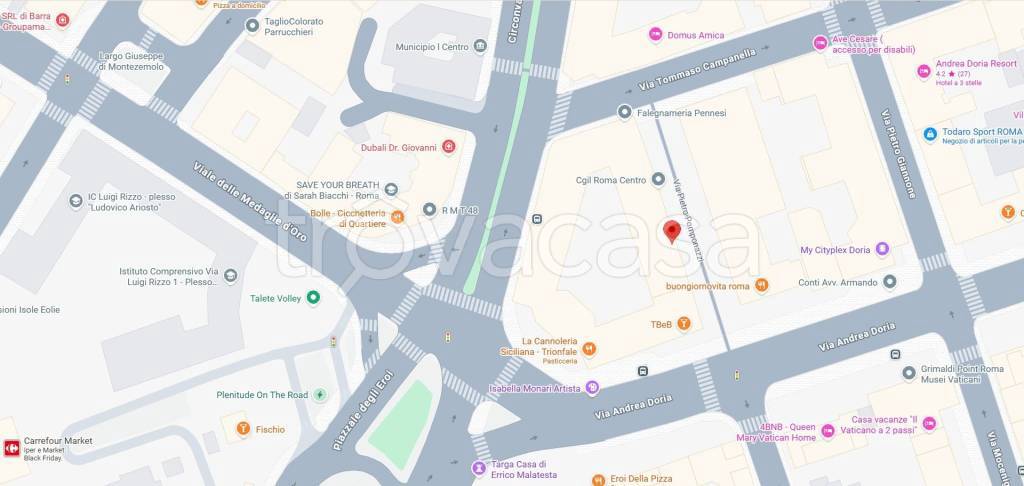Open the Cgil Roma Centro marker
The width and height of the screenshot is (1024, 486).
click(658, 179)
